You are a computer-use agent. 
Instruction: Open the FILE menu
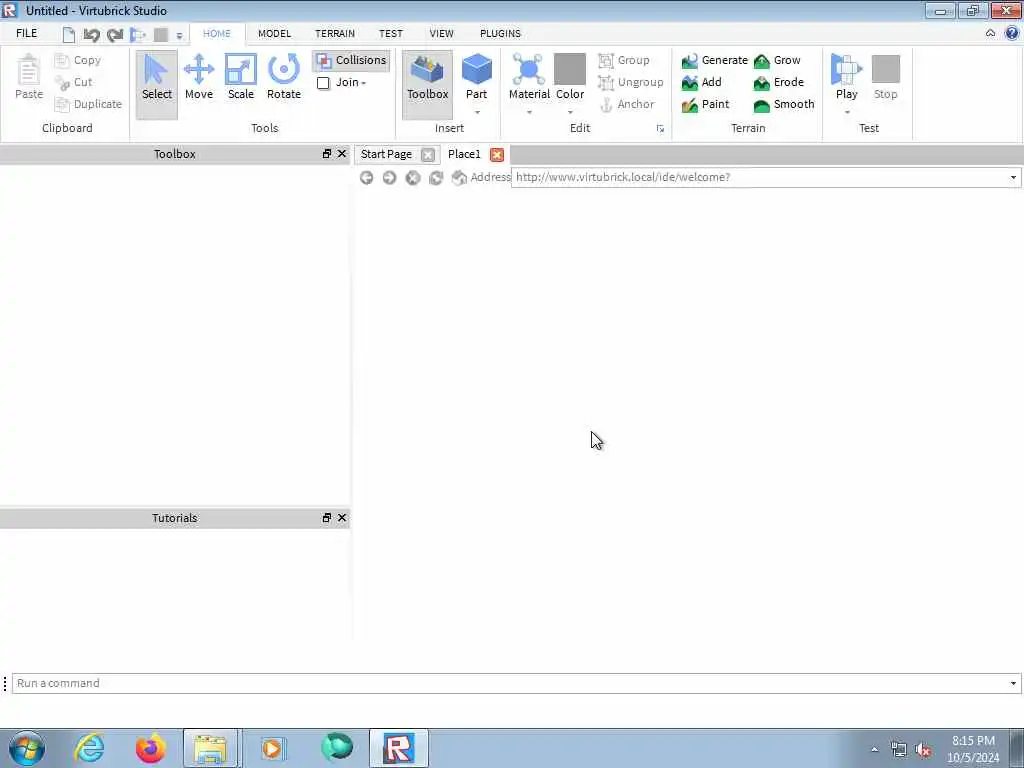tap(27, 33)
